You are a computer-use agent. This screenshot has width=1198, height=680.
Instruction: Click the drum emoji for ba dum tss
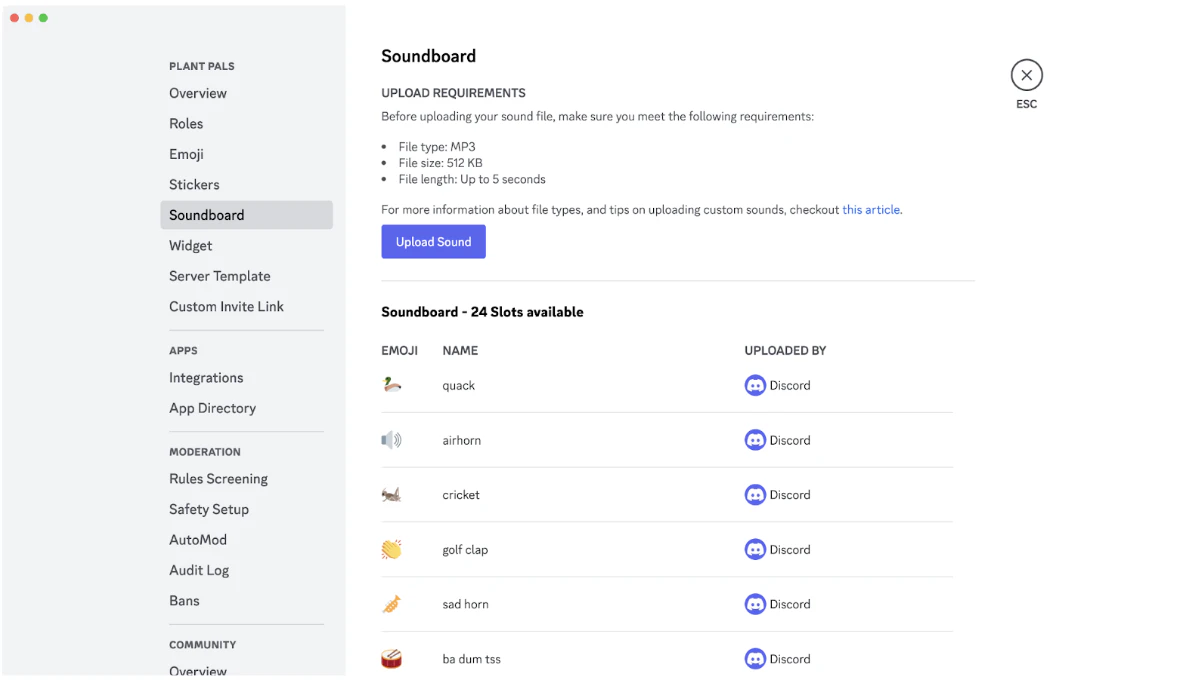pos(391,658)
